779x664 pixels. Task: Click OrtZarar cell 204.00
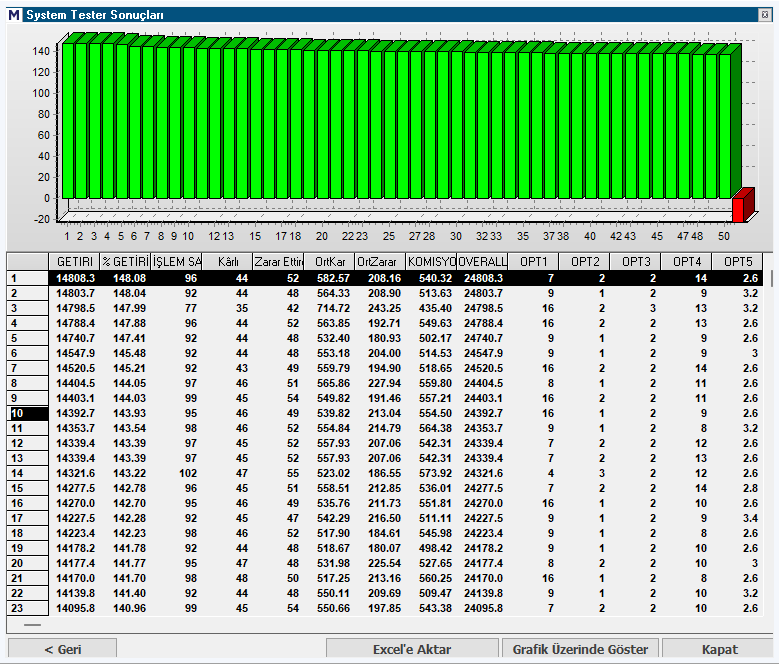(x=381, y=353)
